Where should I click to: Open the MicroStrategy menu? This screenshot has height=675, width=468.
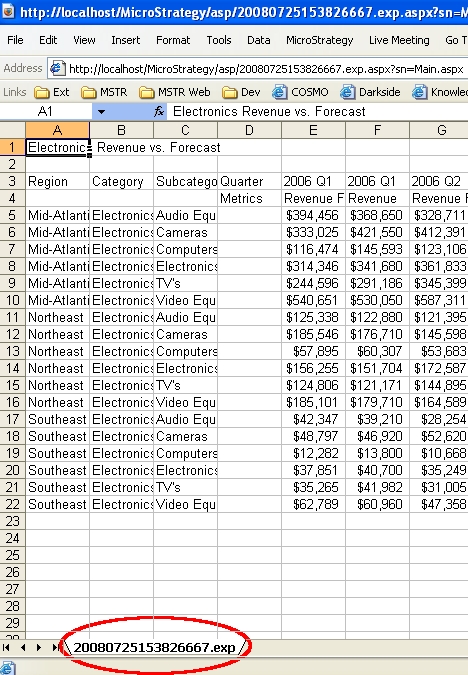[x=319, y=40]
